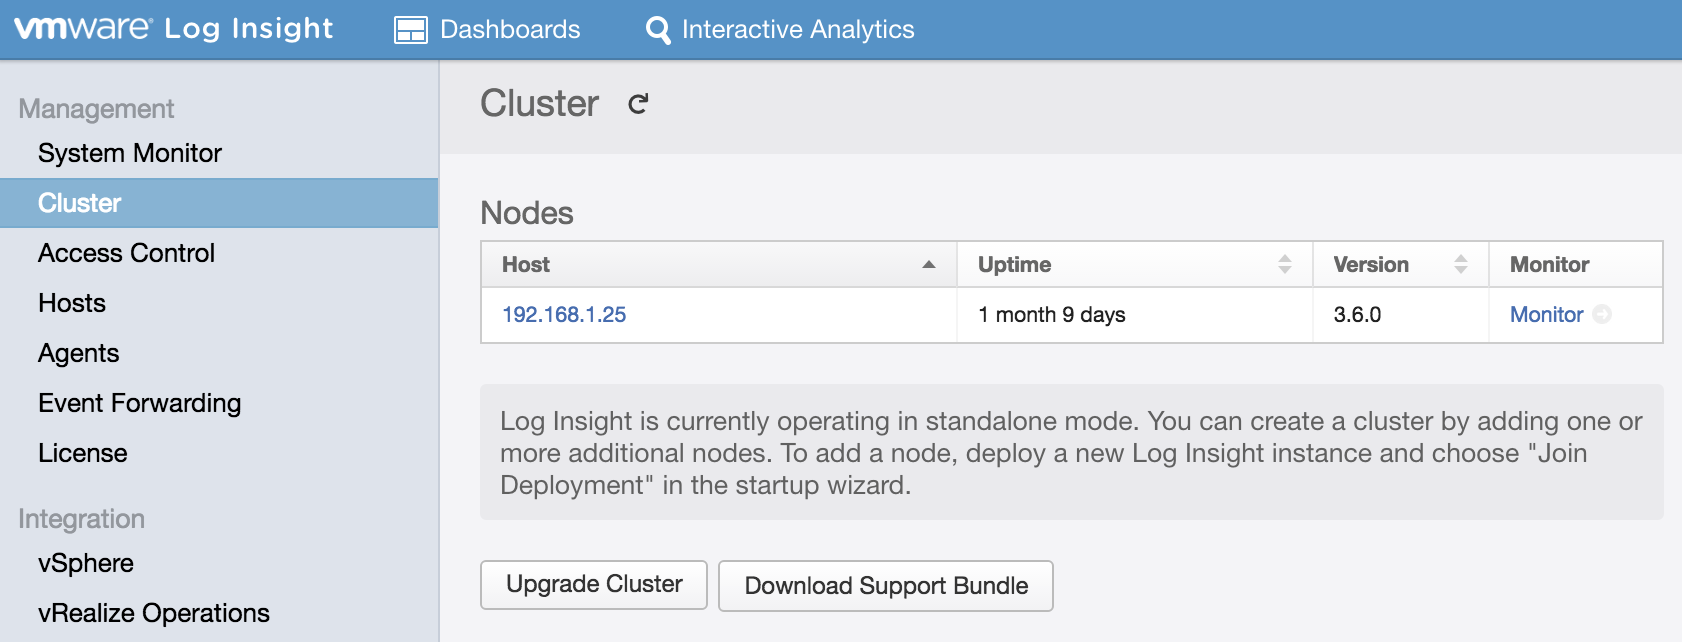Select Event Forwarding in sidebar
This screenshot has width=1682, height=642.
pyautogui.click(x=139, y=403)
